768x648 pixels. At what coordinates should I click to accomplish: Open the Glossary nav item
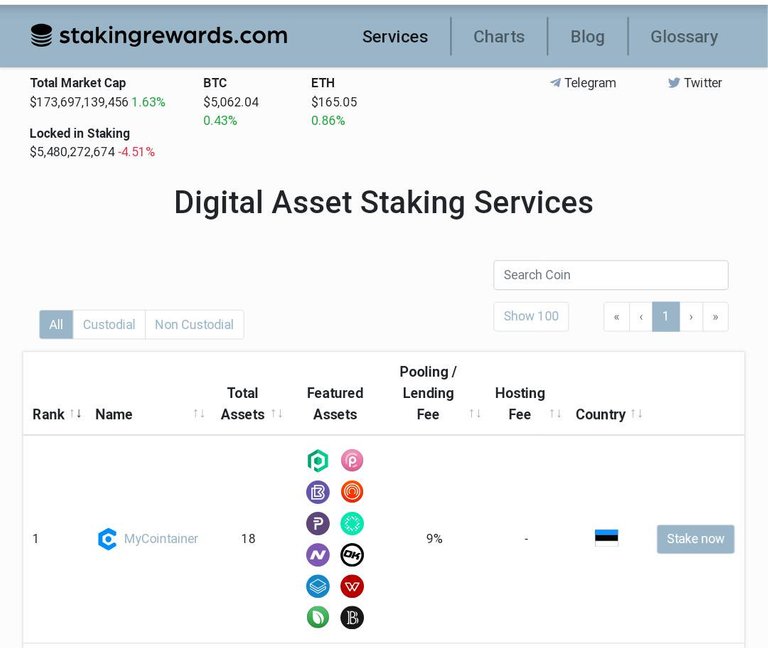coord(684,37)
